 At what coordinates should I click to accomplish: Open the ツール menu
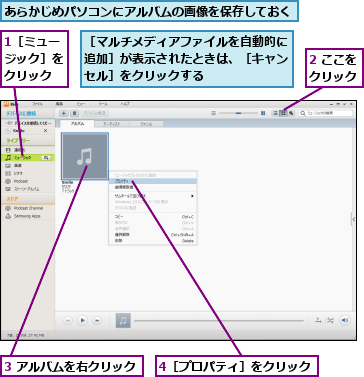[103, 104]
